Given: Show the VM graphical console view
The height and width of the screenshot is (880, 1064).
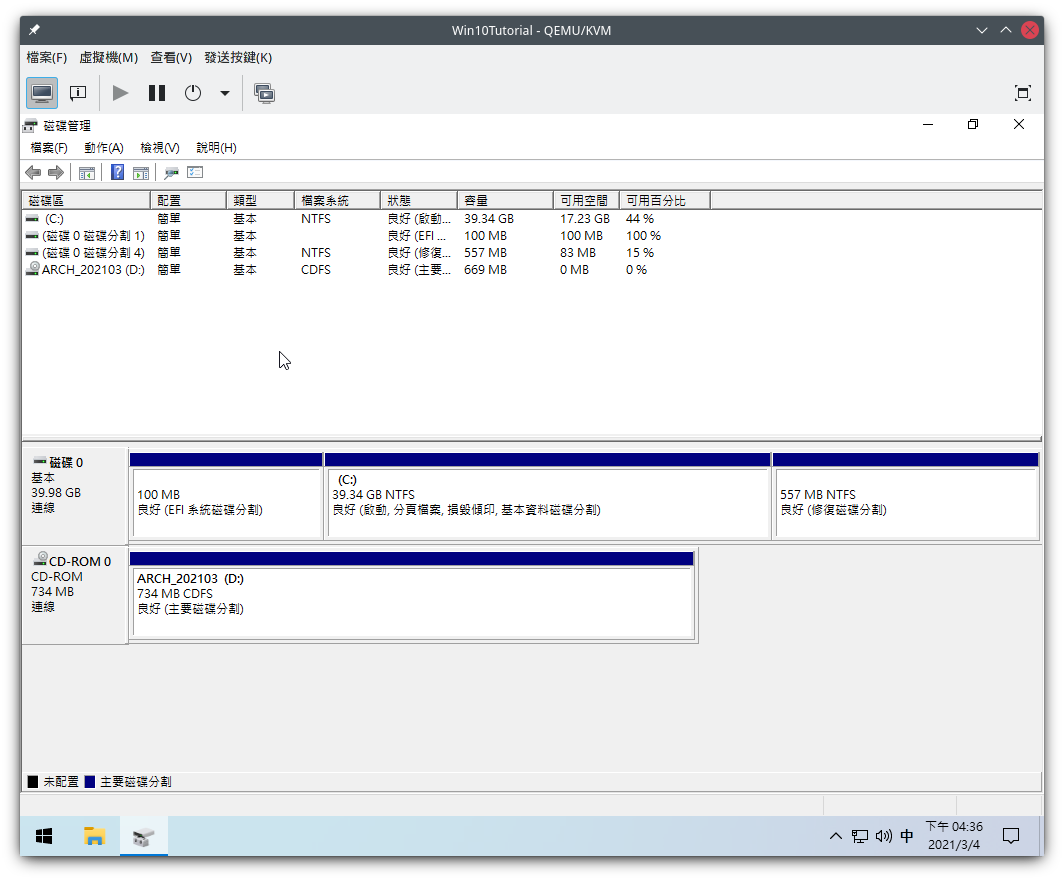Looking at the screenshot, I should 42,93.
